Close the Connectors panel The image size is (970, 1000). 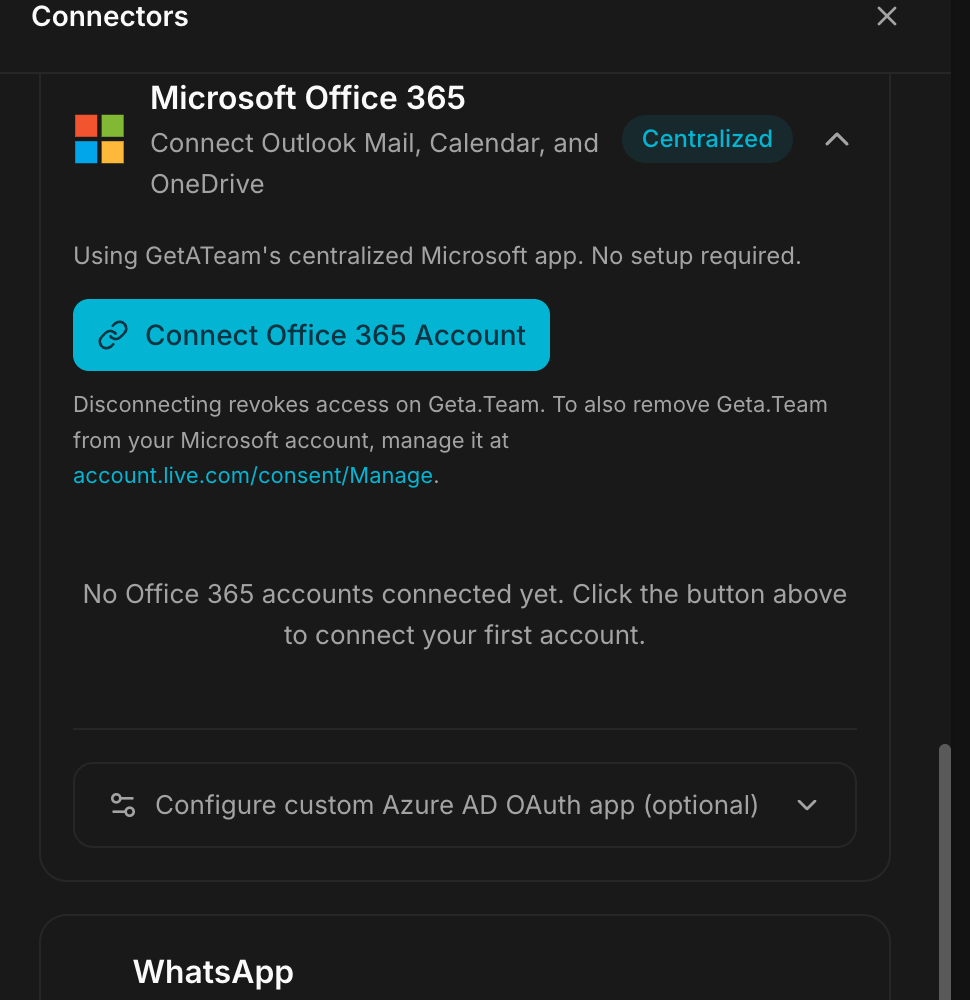[886, 16]
